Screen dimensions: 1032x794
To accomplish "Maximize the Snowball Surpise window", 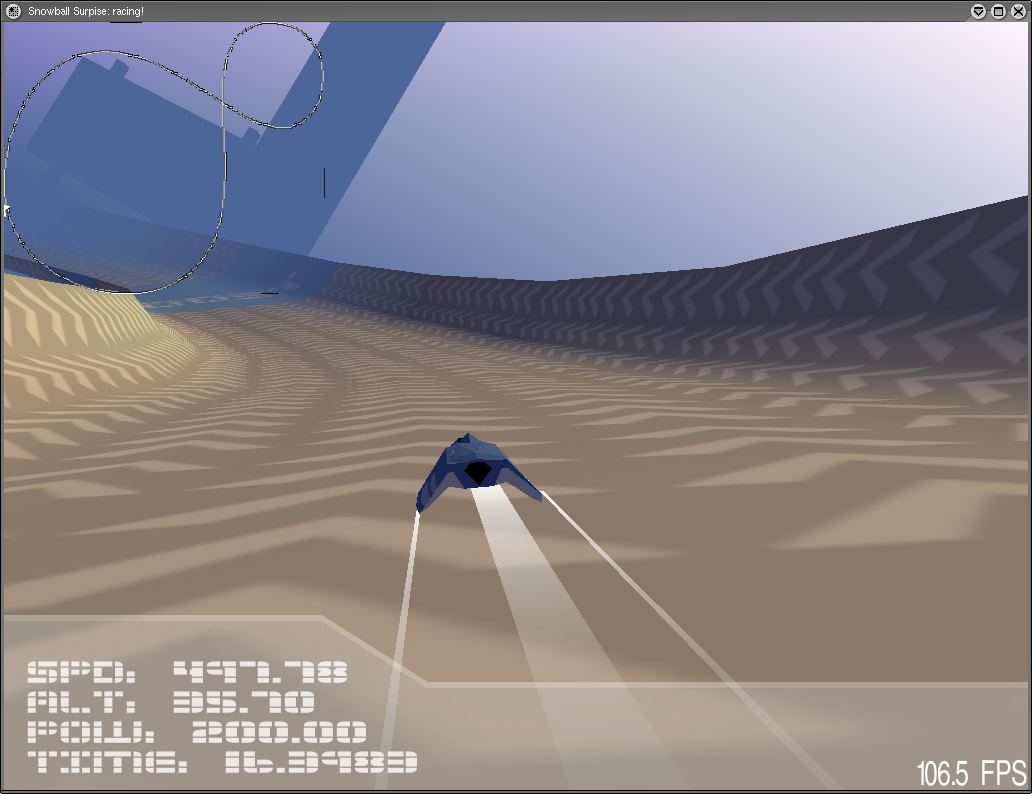I will point(998,11).
